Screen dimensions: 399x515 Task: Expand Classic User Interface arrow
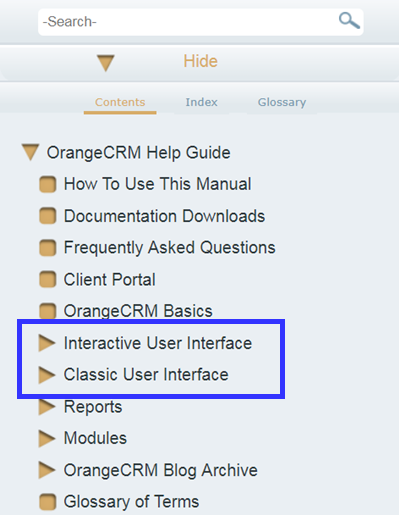click(47, 375)
